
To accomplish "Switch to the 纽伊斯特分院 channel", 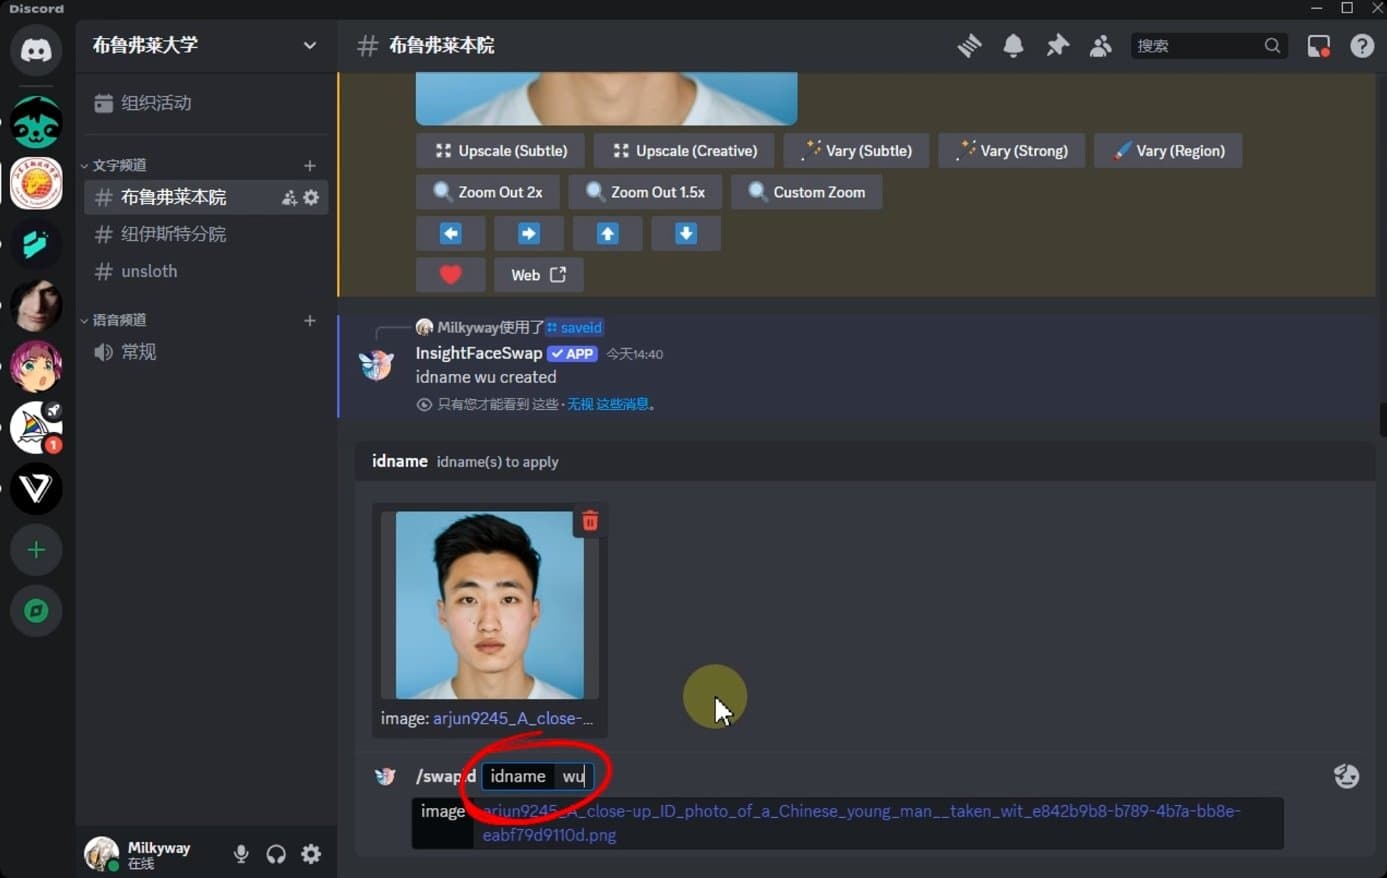I will 175,234.
